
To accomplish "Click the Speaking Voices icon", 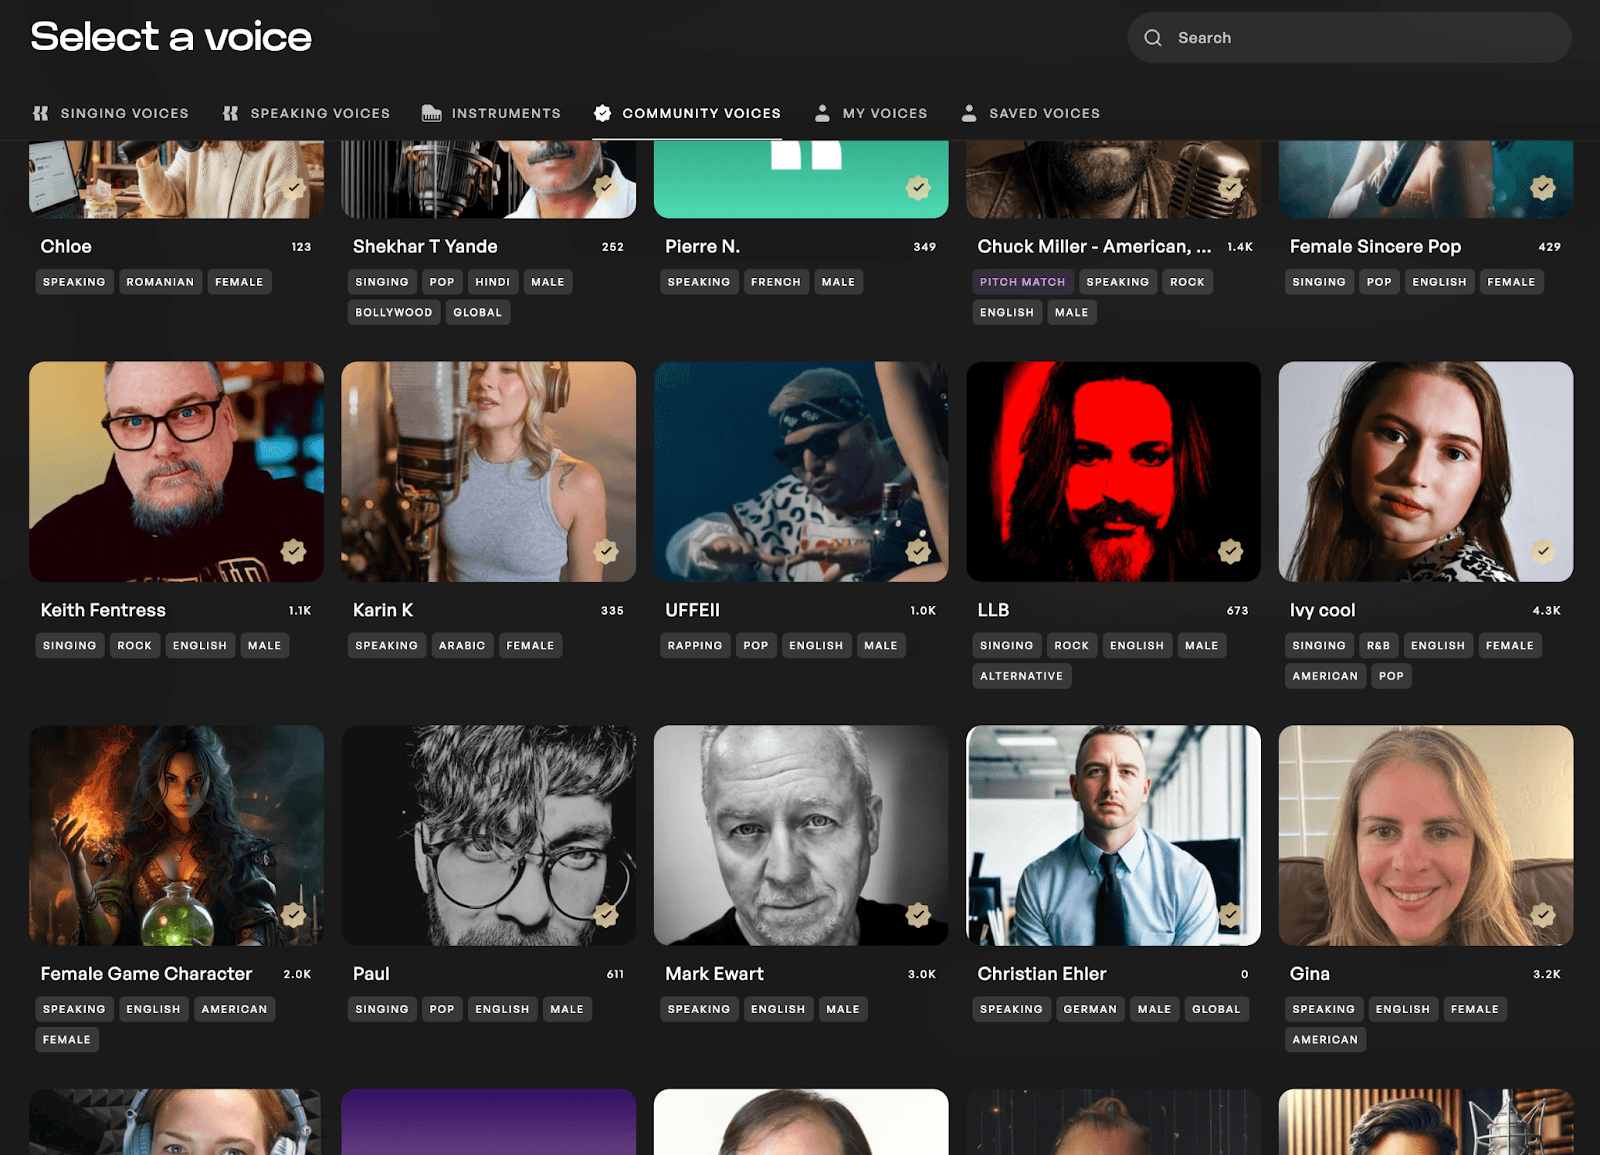I will [x=231, y=113].
